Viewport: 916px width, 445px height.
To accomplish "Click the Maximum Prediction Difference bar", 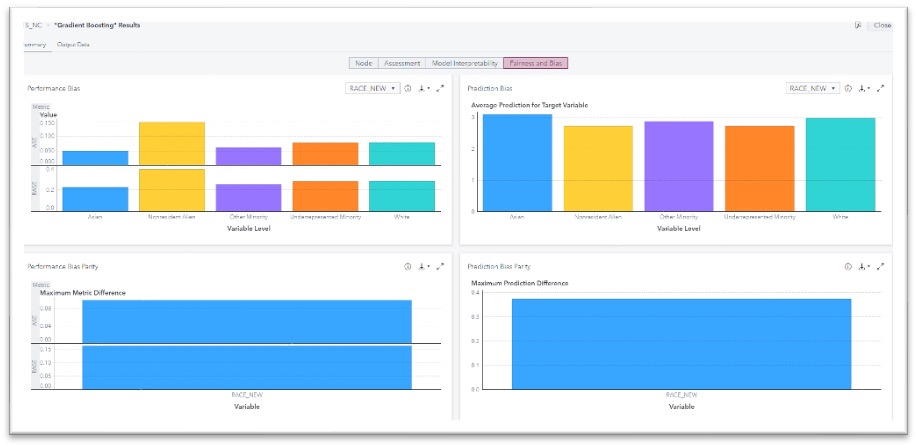I will click(x=681, y=344).
